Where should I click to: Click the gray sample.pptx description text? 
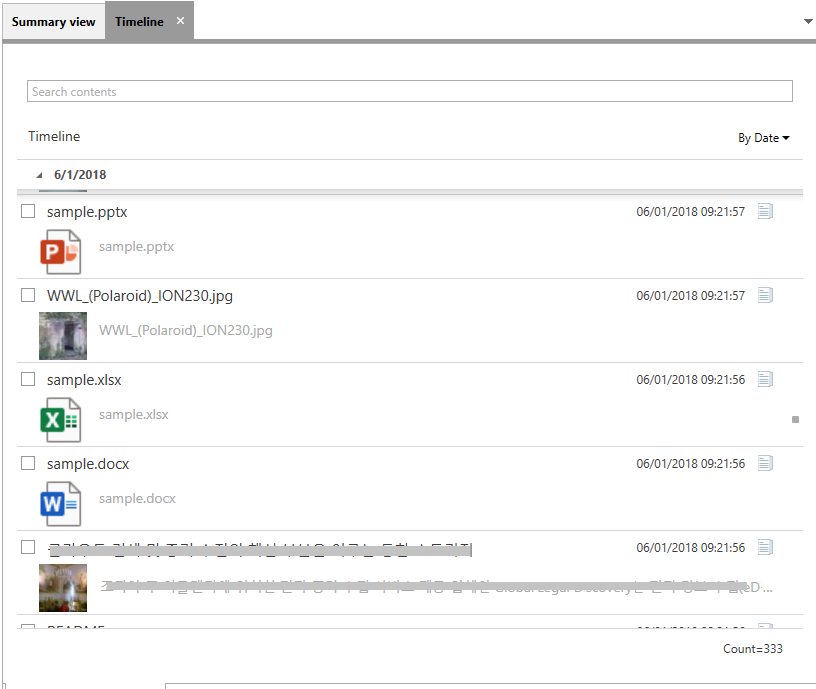136,246
